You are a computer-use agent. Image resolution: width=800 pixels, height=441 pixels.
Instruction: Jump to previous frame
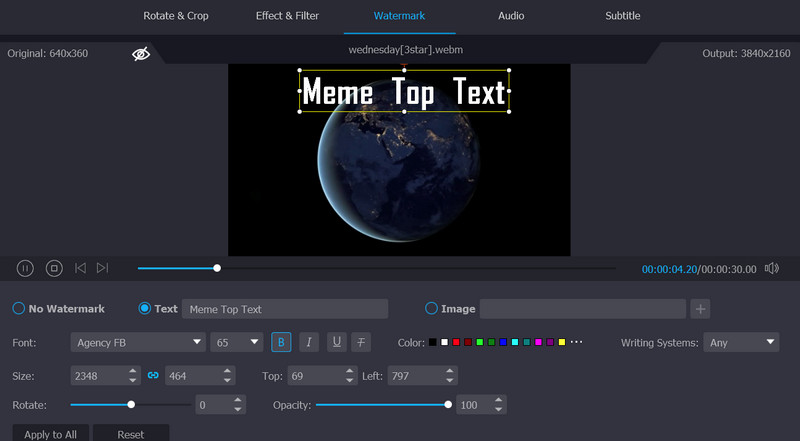pos(80,268)
